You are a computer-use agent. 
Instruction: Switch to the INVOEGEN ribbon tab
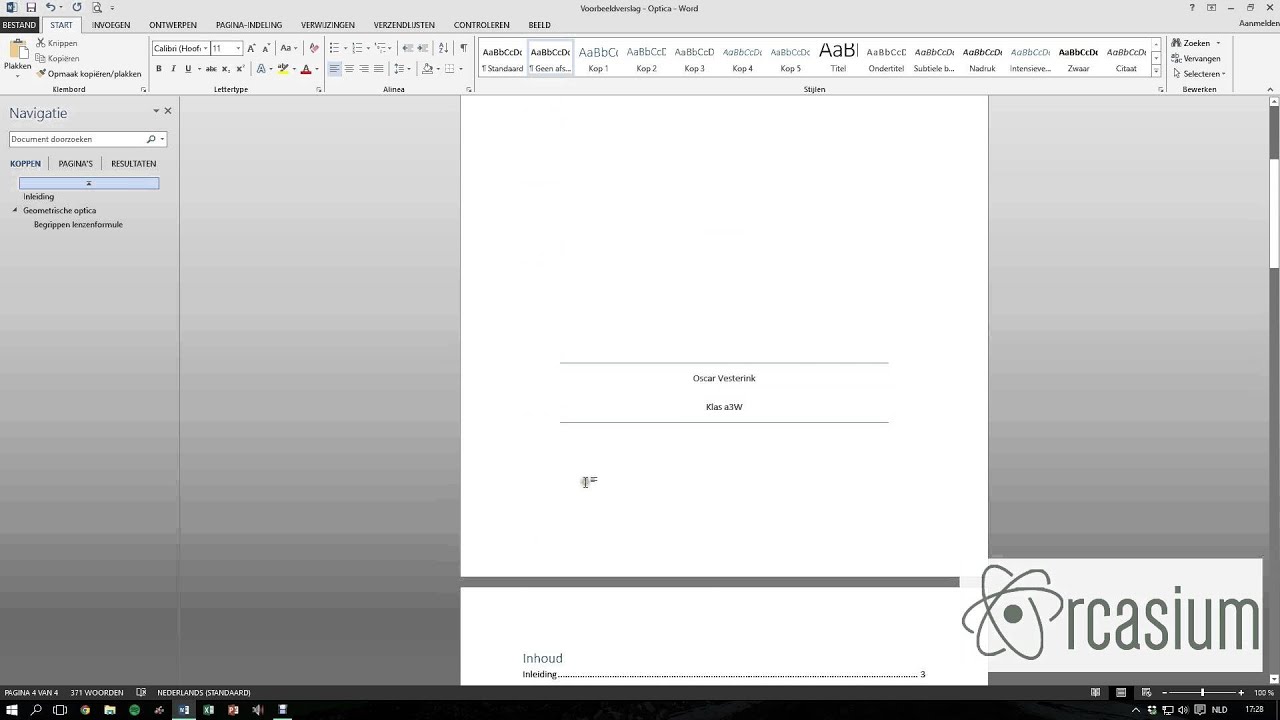(111, 25)
